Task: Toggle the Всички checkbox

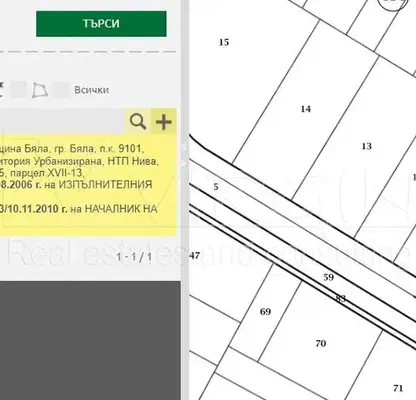Action: (x=62, y=90)
